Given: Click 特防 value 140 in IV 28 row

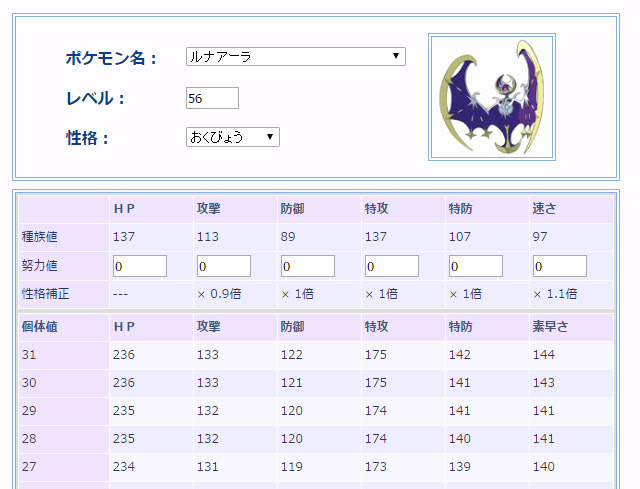Looking at the screenshot, I should [x=460, y=438].
